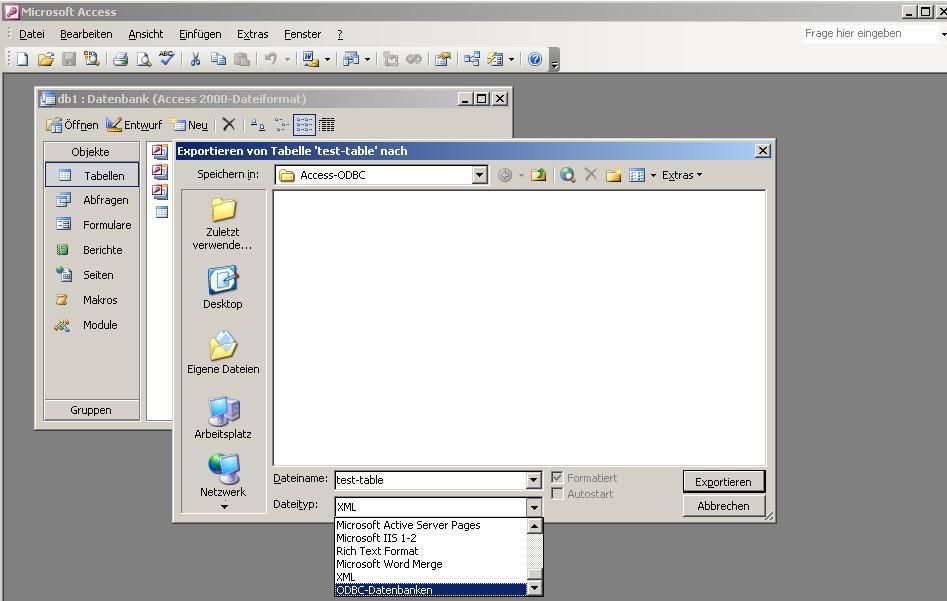Screen dimensions: 947x601
Task: Expand Office Links dropdown arrow
Action: (x=327, y=59)
